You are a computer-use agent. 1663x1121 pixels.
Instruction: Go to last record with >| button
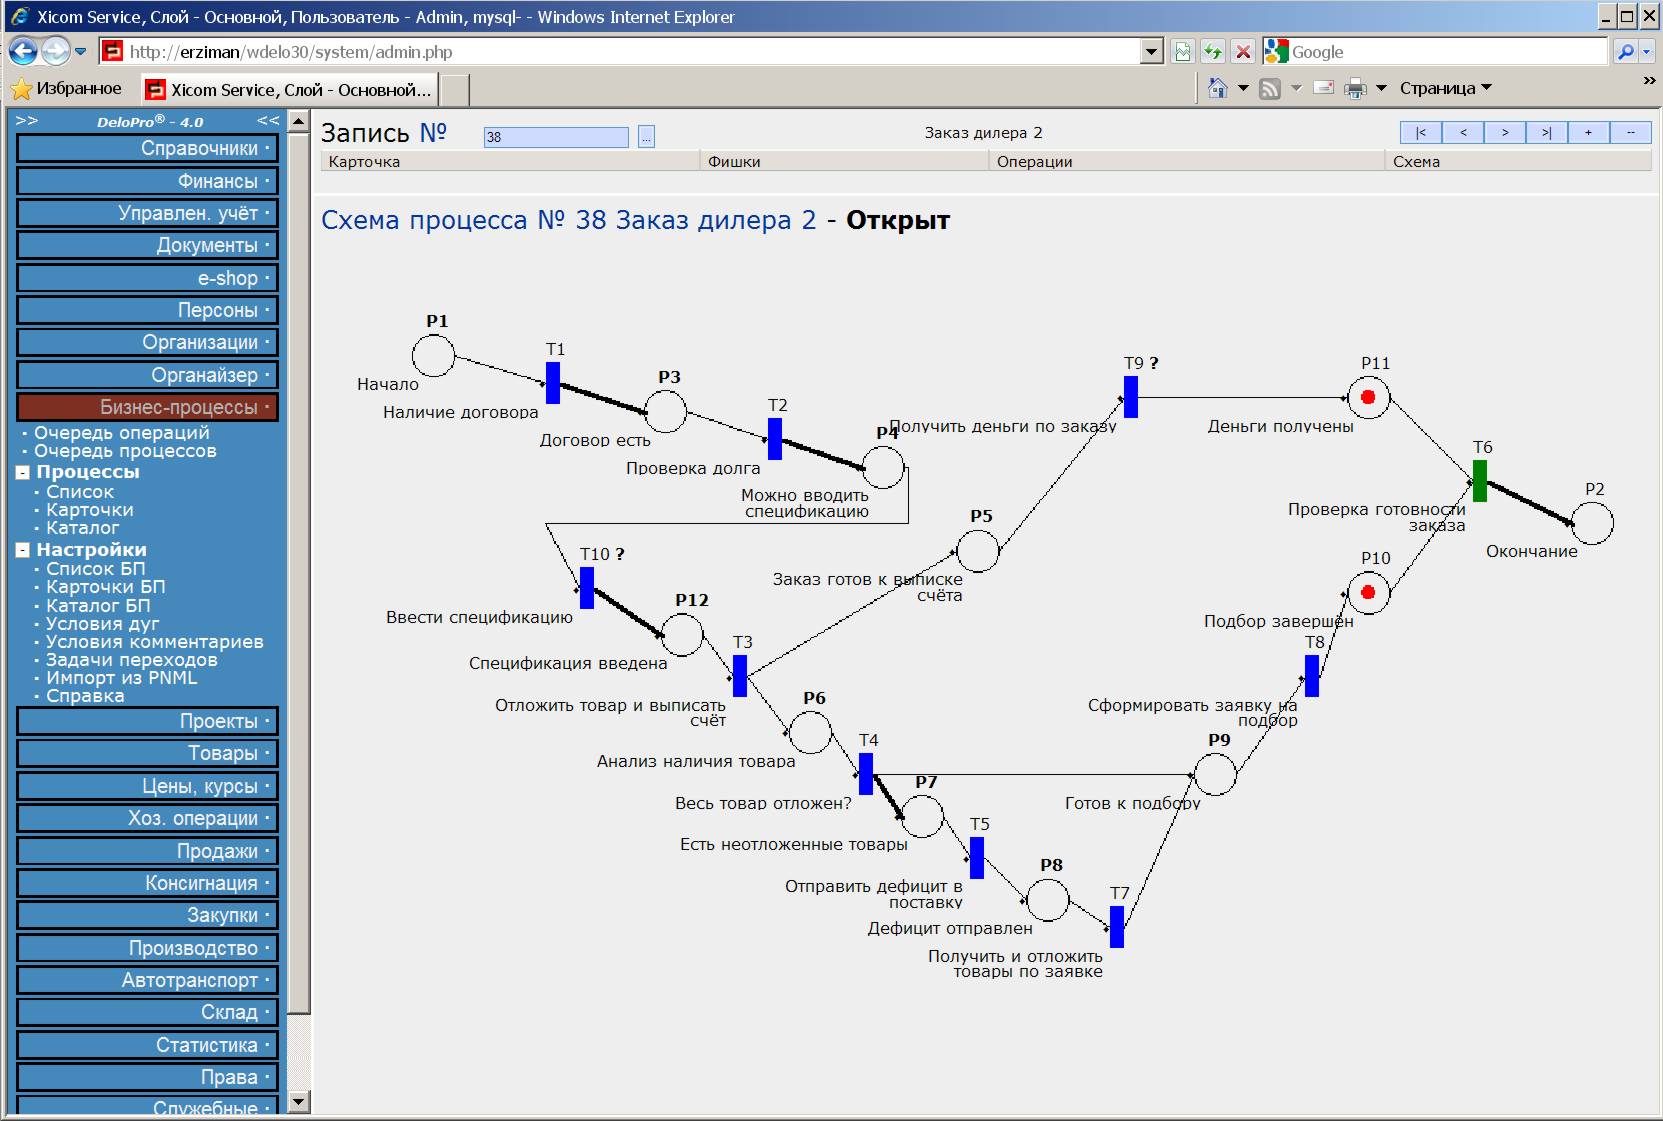coord(1547,132)
